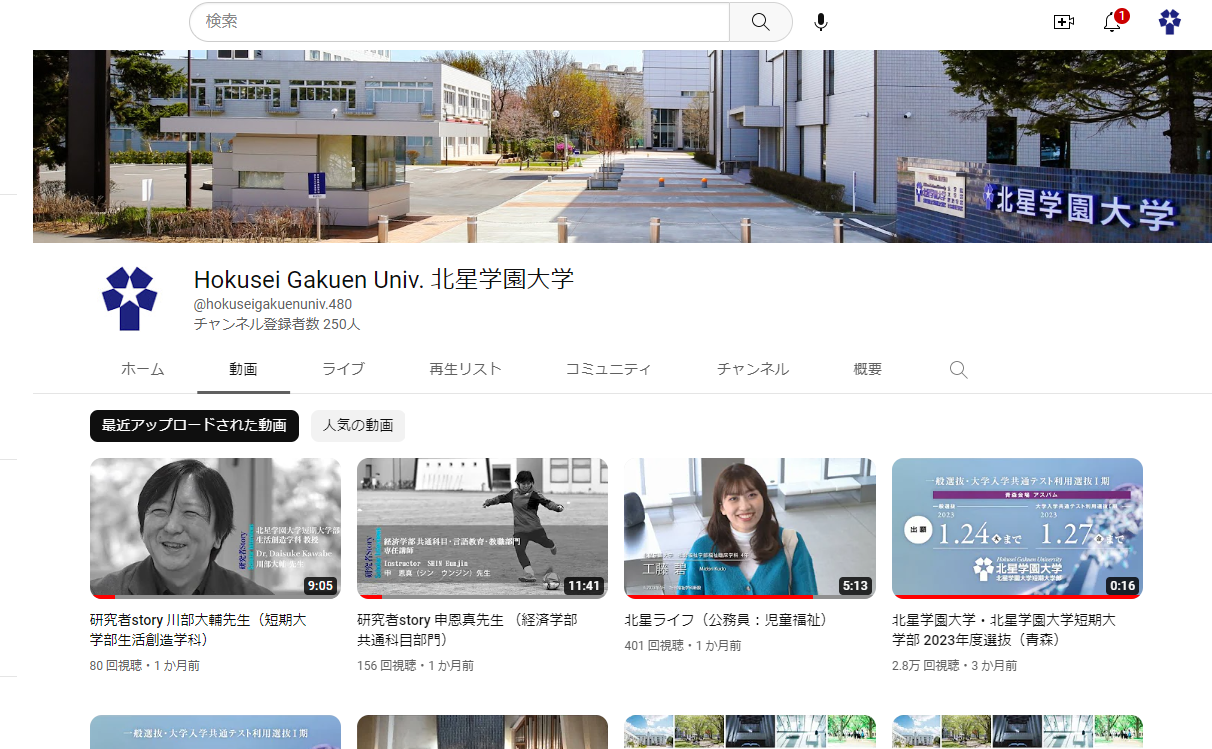Open the 2023年度選抜 青森 video thumbnail

point(1017,528)
